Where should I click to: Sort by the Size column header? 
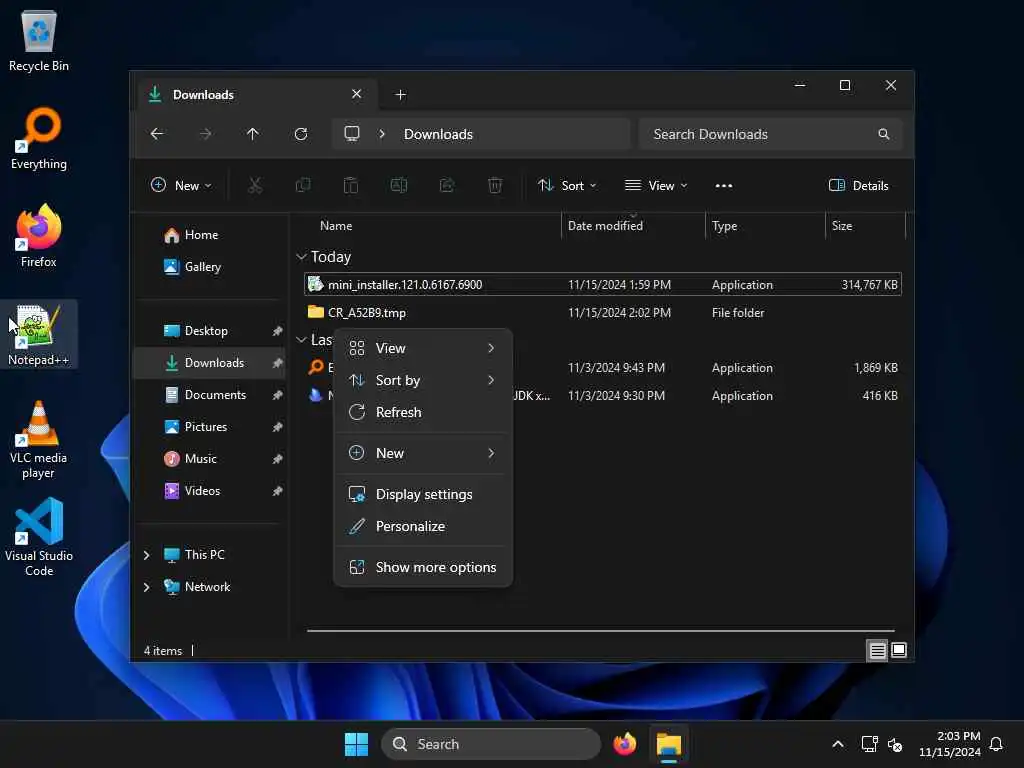coord(865,226)
